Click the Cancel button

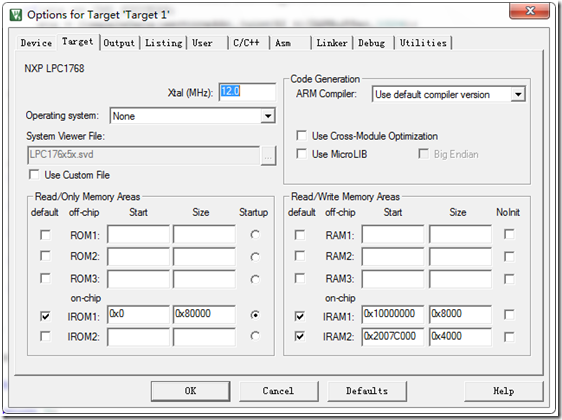[278, 391]
